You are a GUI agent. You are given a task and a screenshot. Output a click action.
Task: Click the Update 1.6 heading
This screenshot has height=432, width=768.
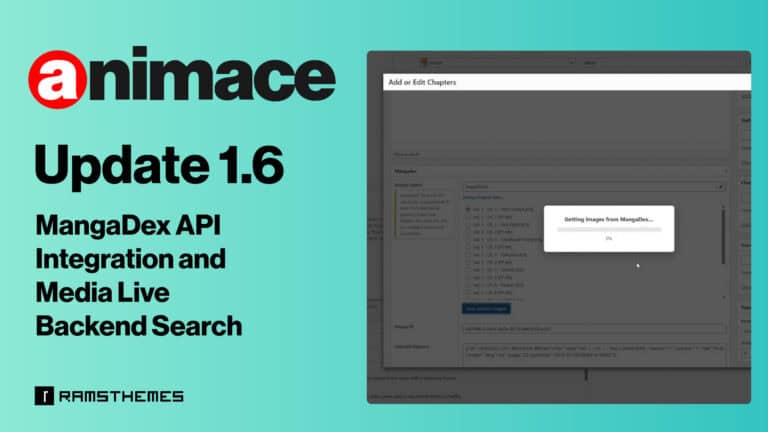click(159, 167)
